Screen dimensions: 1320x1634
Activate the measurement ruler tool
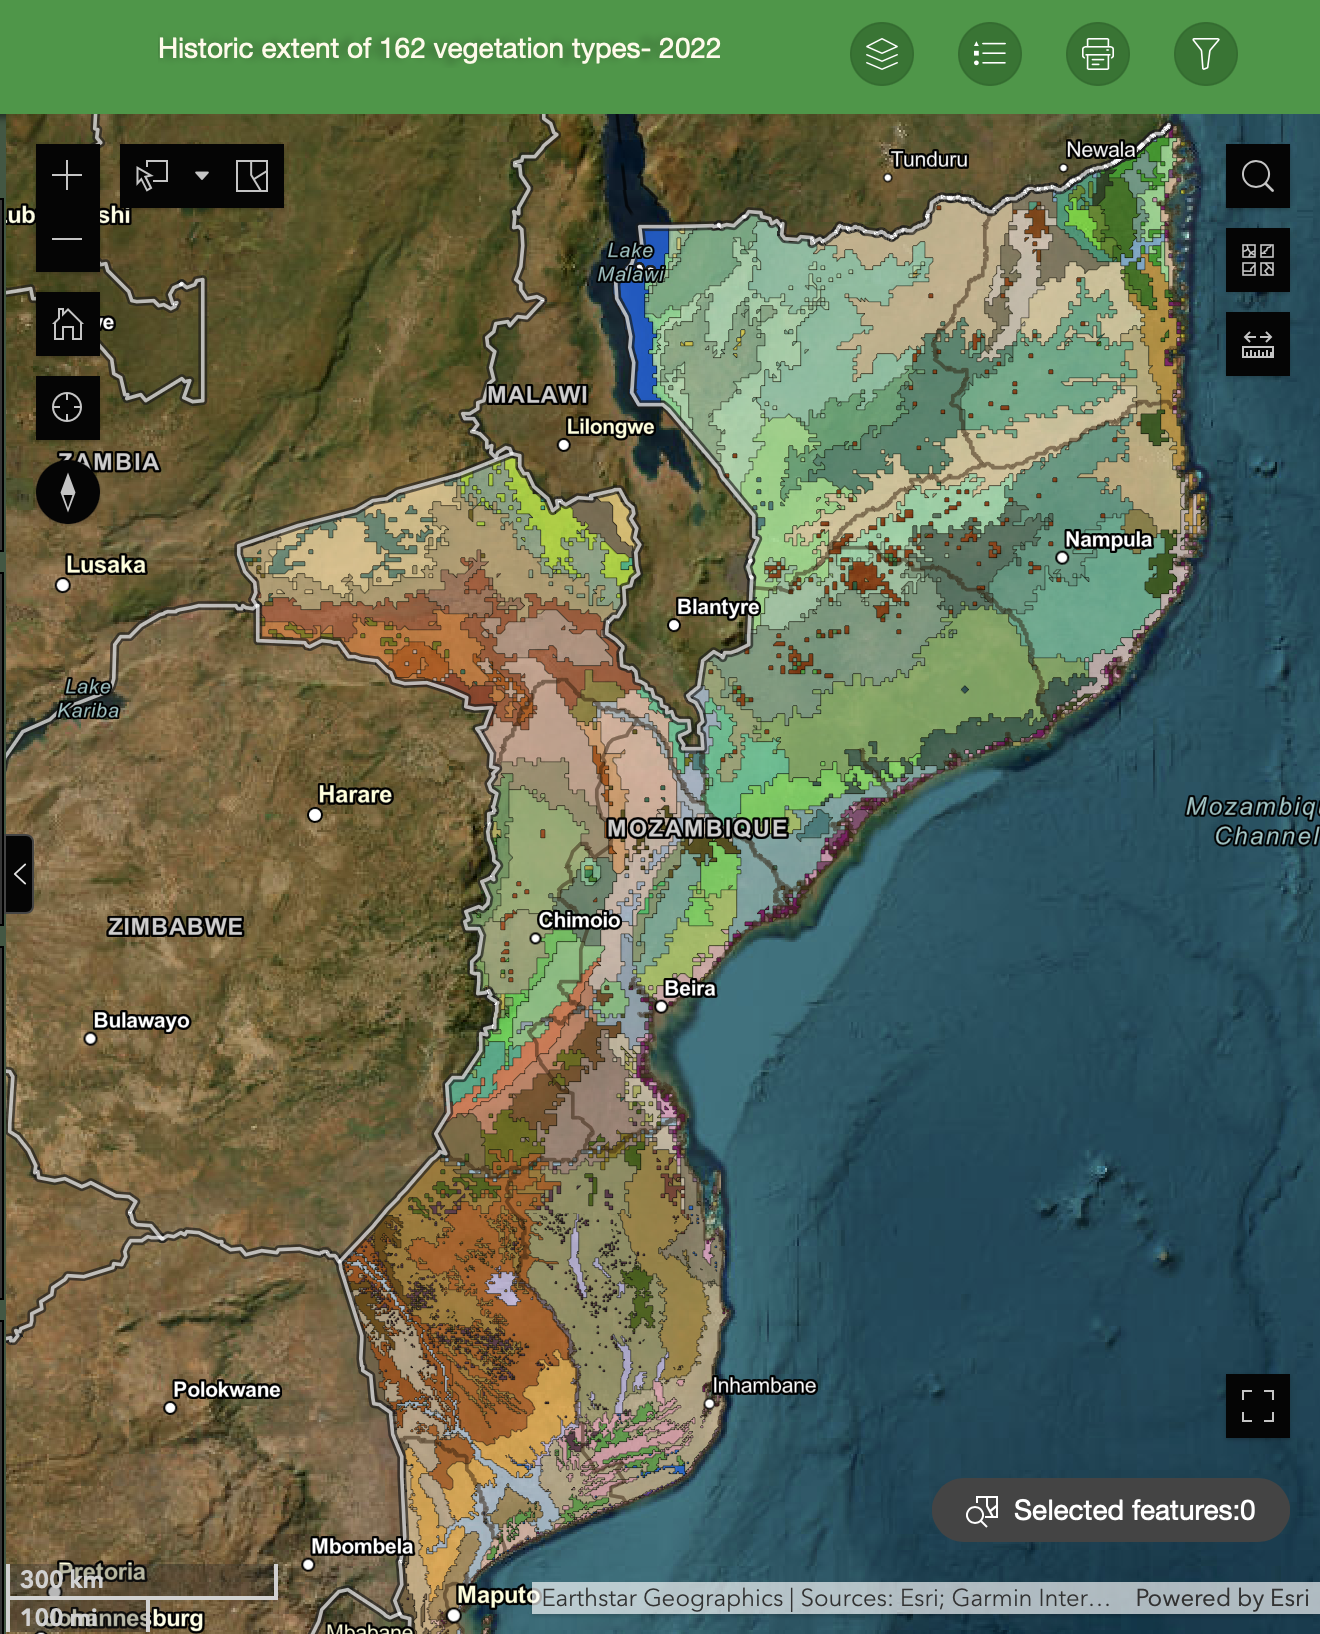(1257, 344)
